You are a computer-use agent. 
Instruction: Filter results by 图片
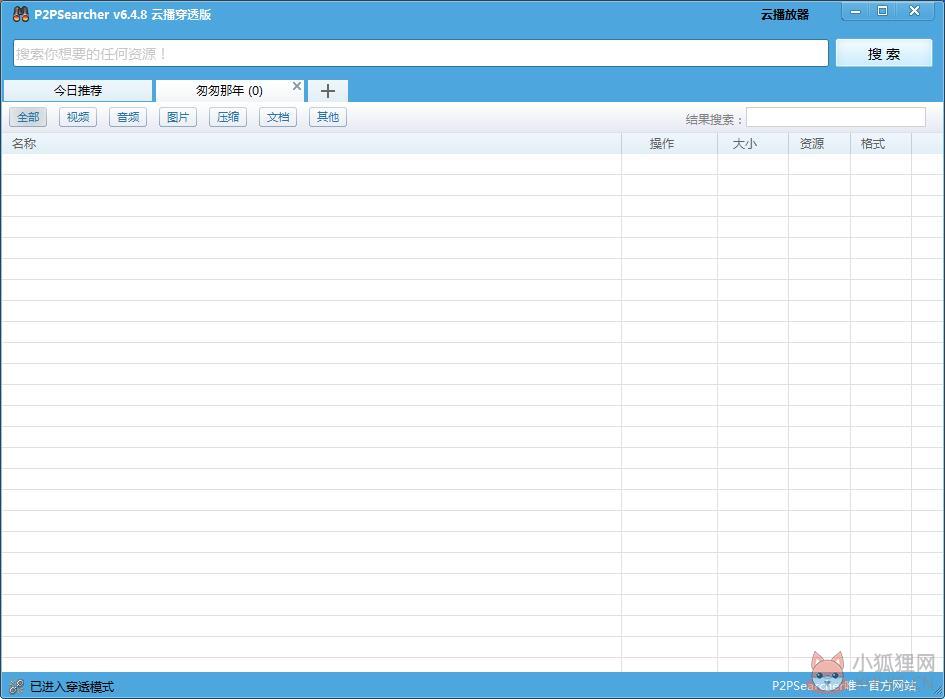[x=178, y=117]
